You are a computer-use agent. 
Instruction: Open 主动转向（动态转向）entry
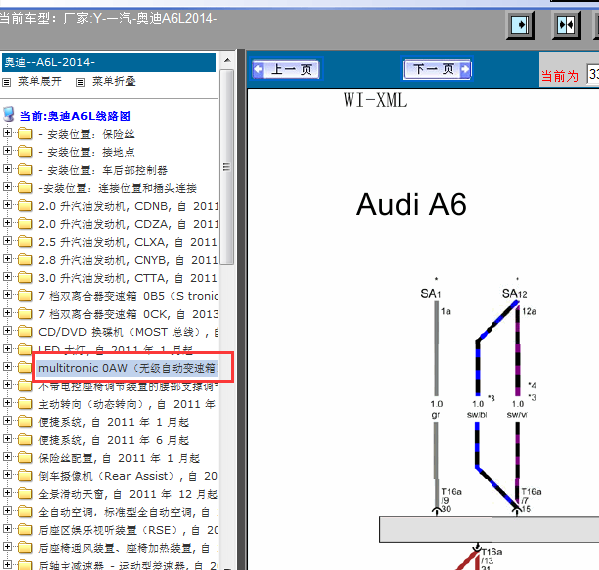click(x=127, y=404)
